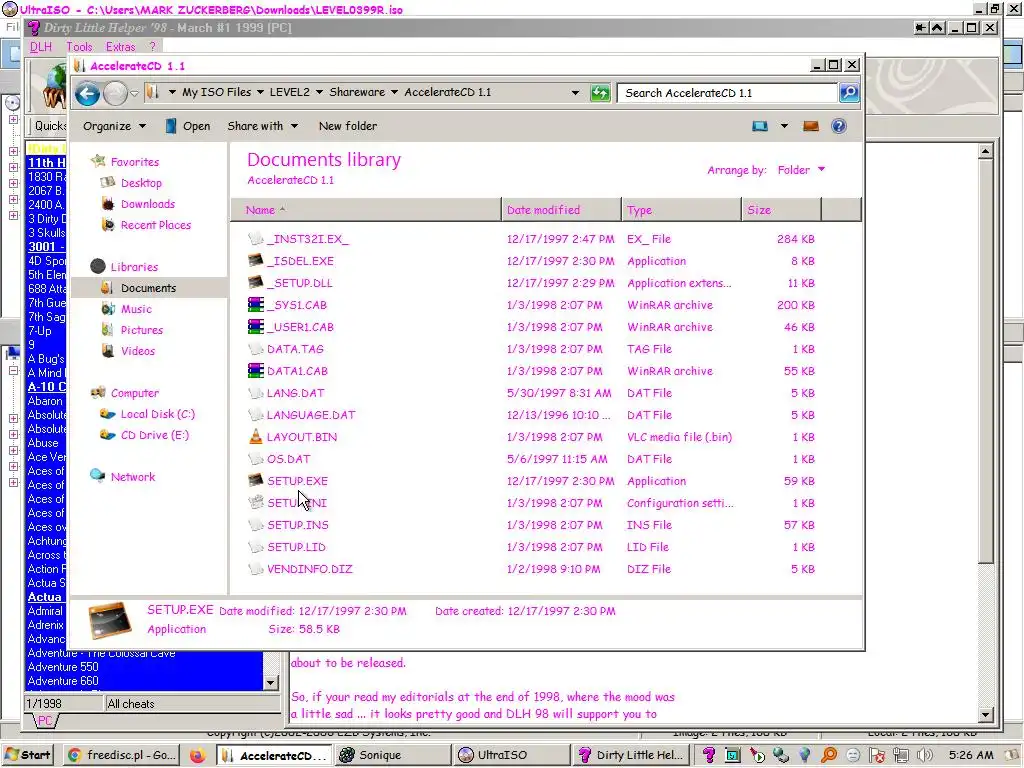Sort by the Name column header

pos(366,210)
